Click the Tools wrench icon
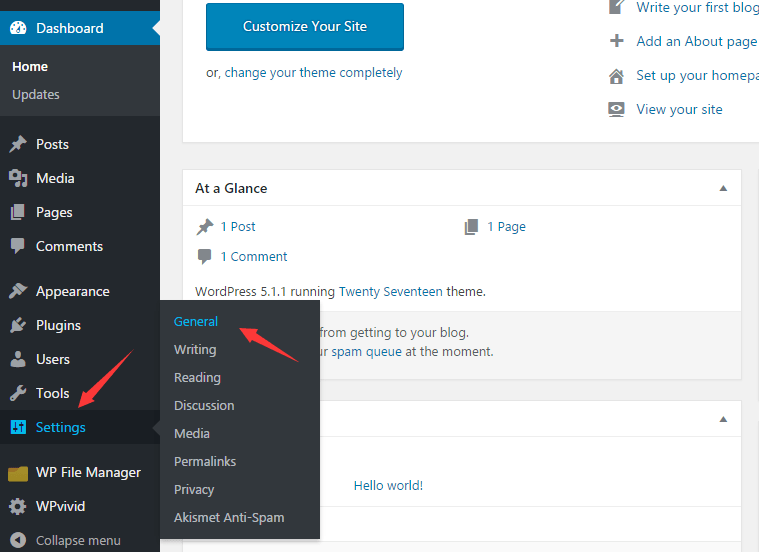The image size is (759, 552). click(18, 393)
